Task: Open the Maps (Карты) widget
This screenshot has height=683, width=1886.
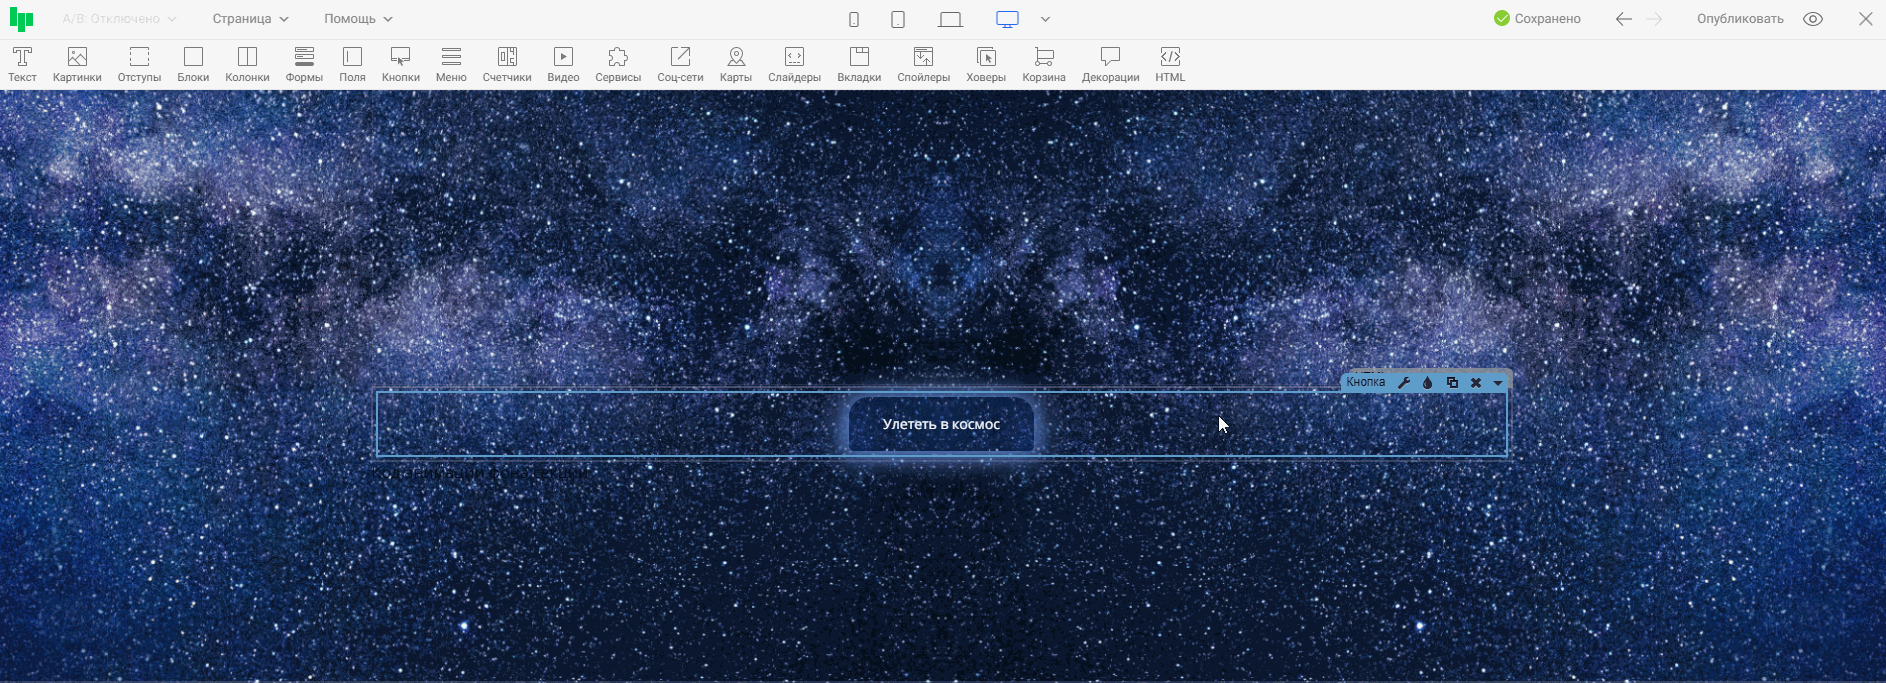Action: [735, 64]
